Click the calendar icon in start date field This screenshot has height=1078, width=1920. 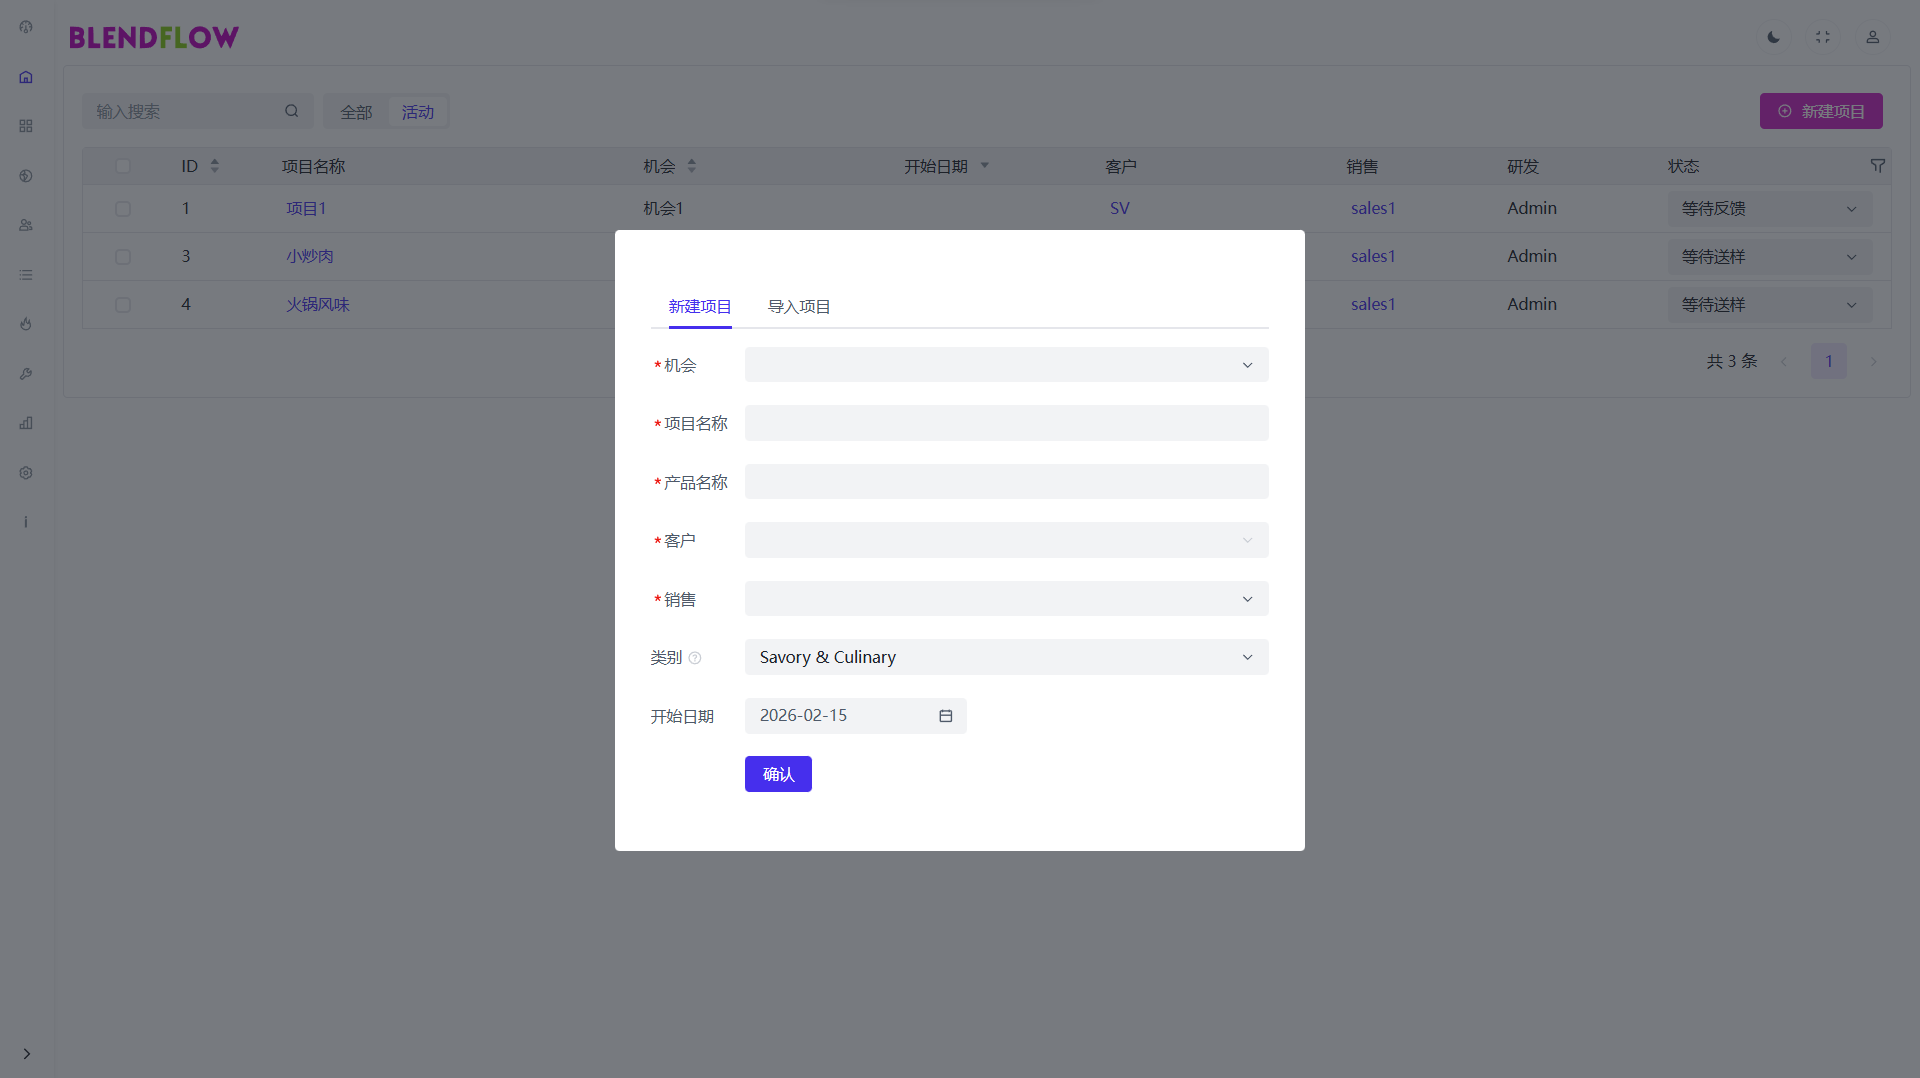945,716
